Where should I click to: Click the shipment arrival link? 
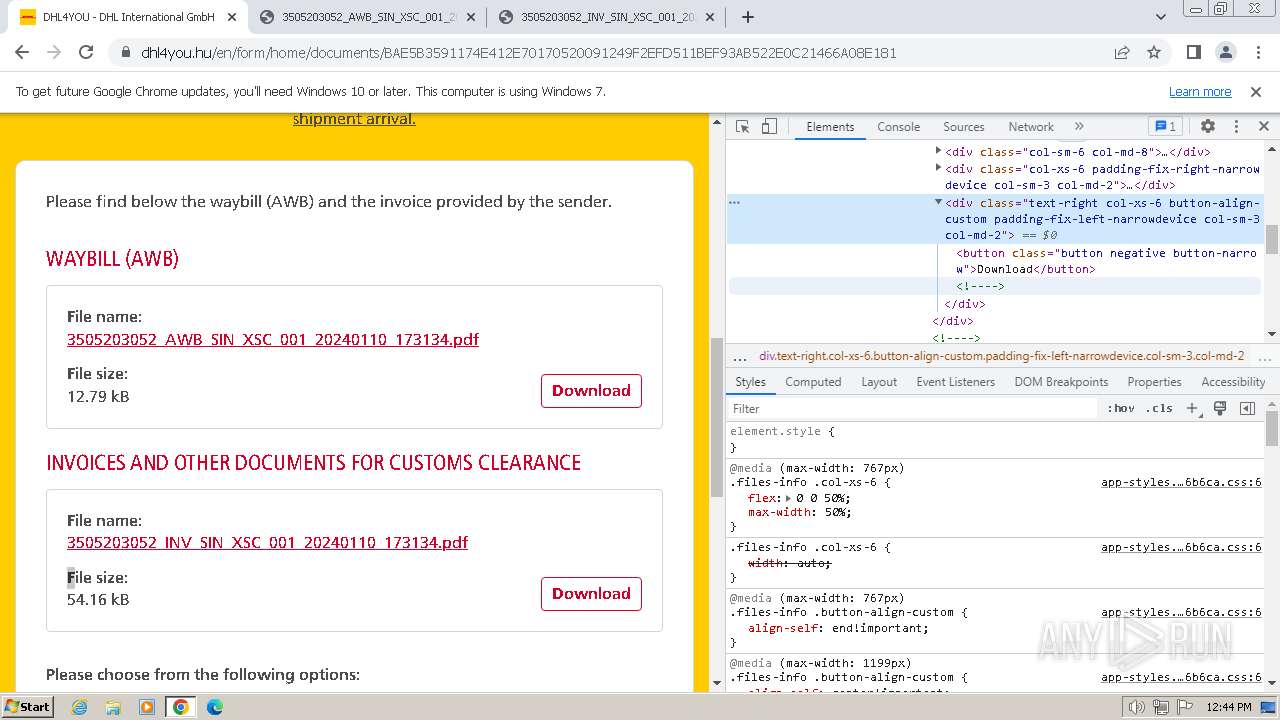pos(354,119)
